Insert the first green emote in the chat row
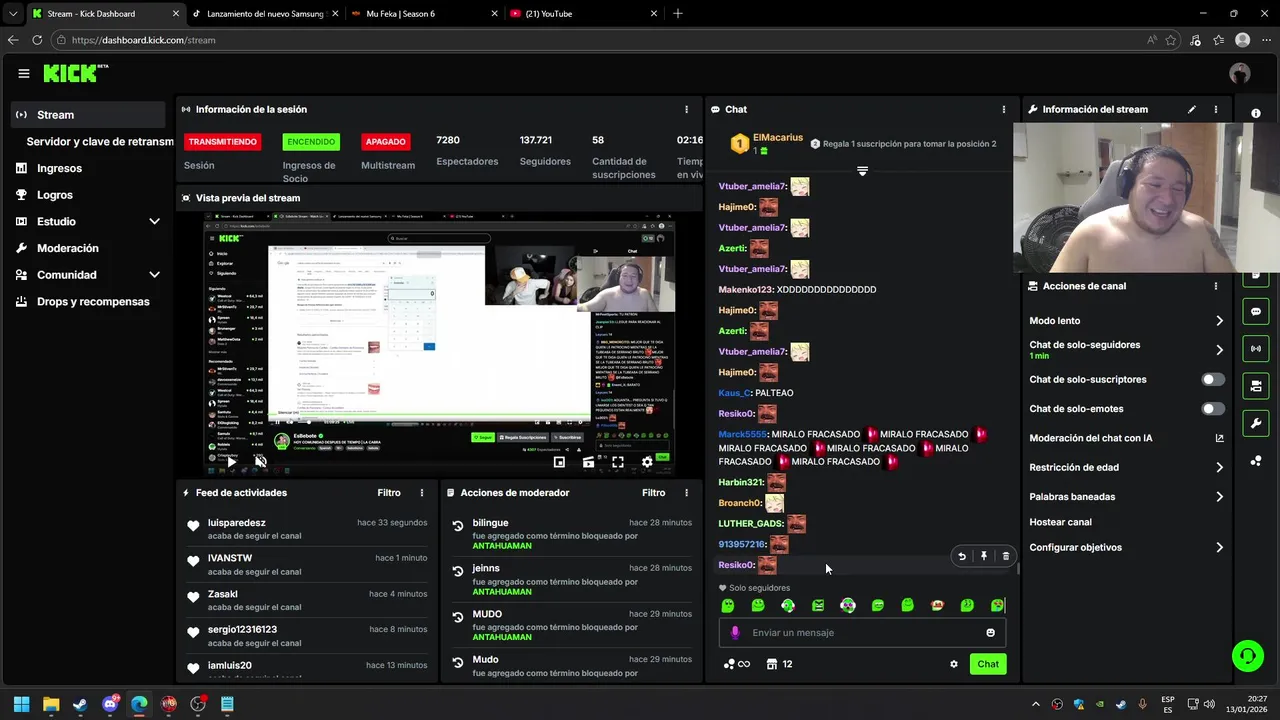Screen dimensions: 1280x720 tap(728, 606)
